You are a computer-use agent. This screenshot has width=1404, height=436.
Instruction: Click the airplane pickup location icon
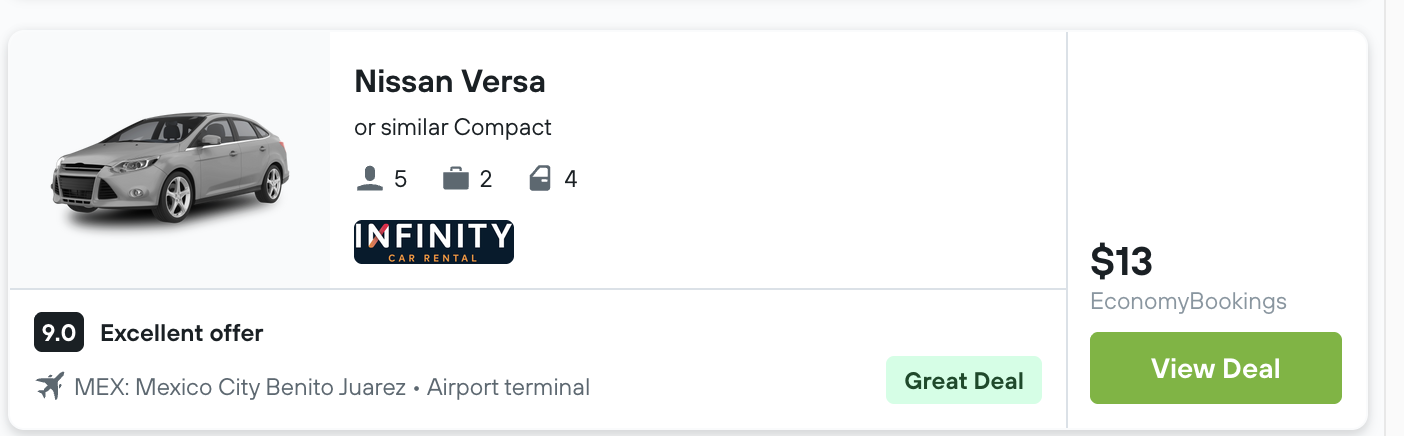click(49, 386)
